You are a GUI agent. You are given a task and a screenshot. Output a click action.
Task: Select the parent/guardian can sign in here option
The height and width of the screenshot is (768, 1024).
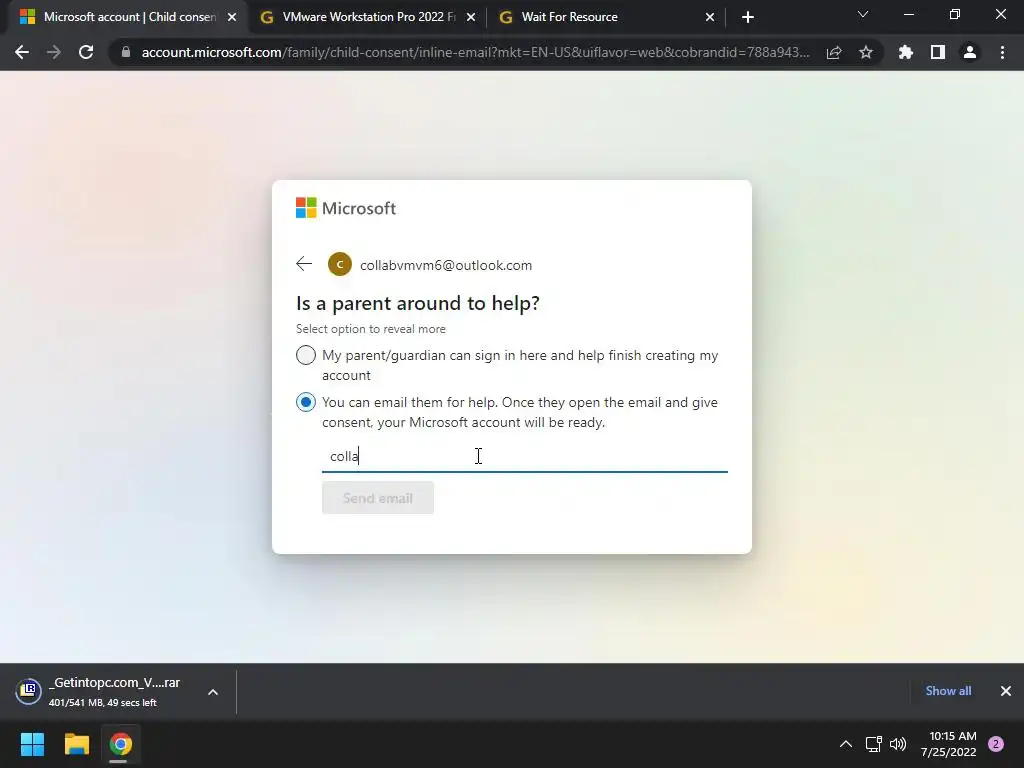point(306,355)
